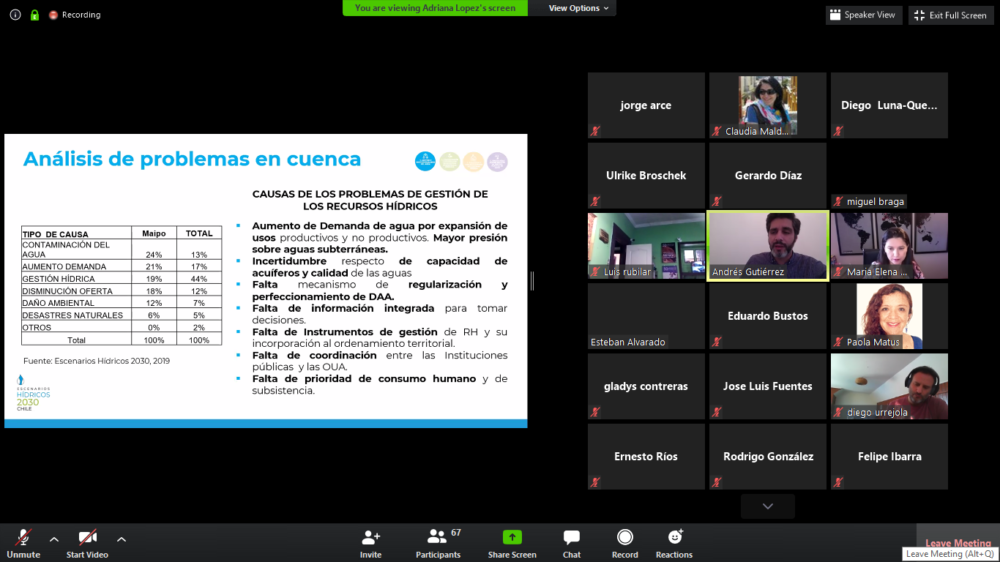Viewport: 1000px width, 562px height.
Task: Click the meeting information icon
Action: 15,15
